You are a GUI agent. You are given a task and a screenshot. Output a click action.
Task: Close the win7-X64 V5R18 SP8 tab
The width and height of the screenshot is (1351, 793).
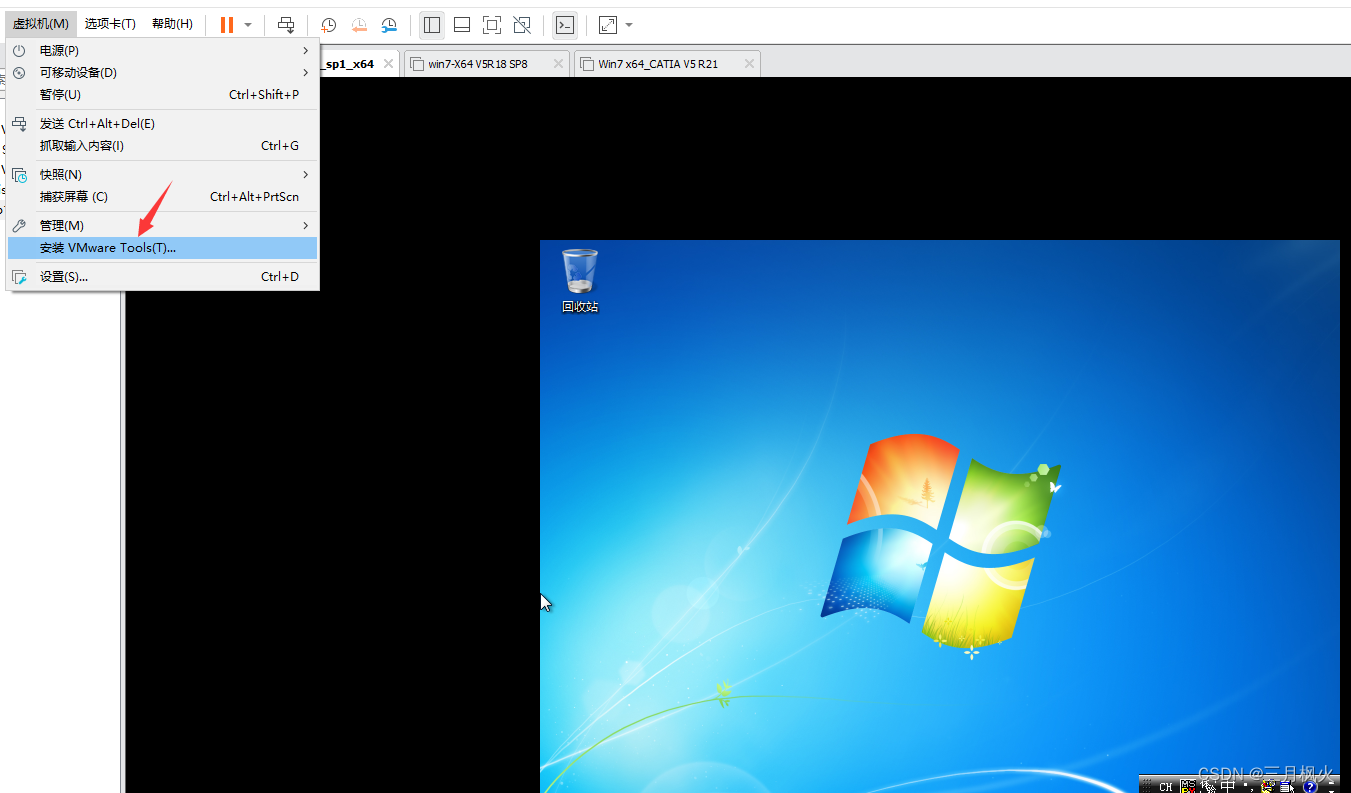[x=558, y=64]
